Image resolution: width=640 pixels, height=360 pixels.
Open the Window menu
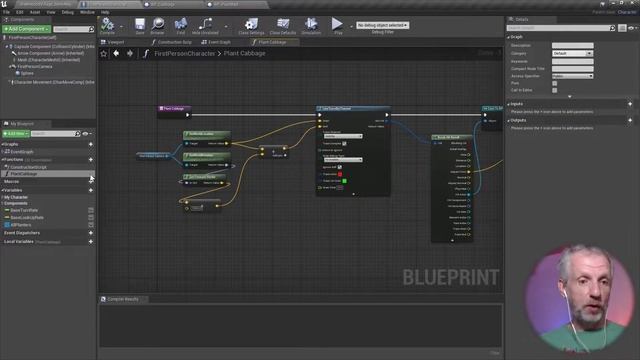click(87, 12)
